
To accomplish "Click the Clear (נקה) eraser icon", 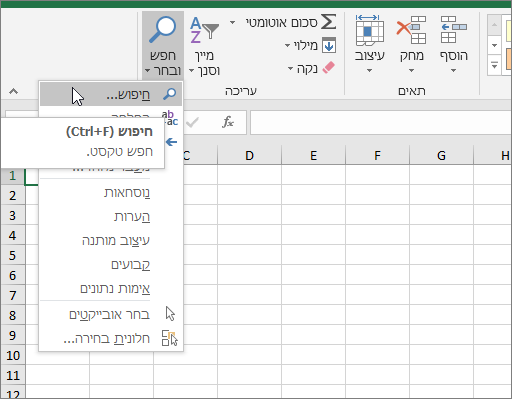I will pyautogui.click(x=329, y=68).
